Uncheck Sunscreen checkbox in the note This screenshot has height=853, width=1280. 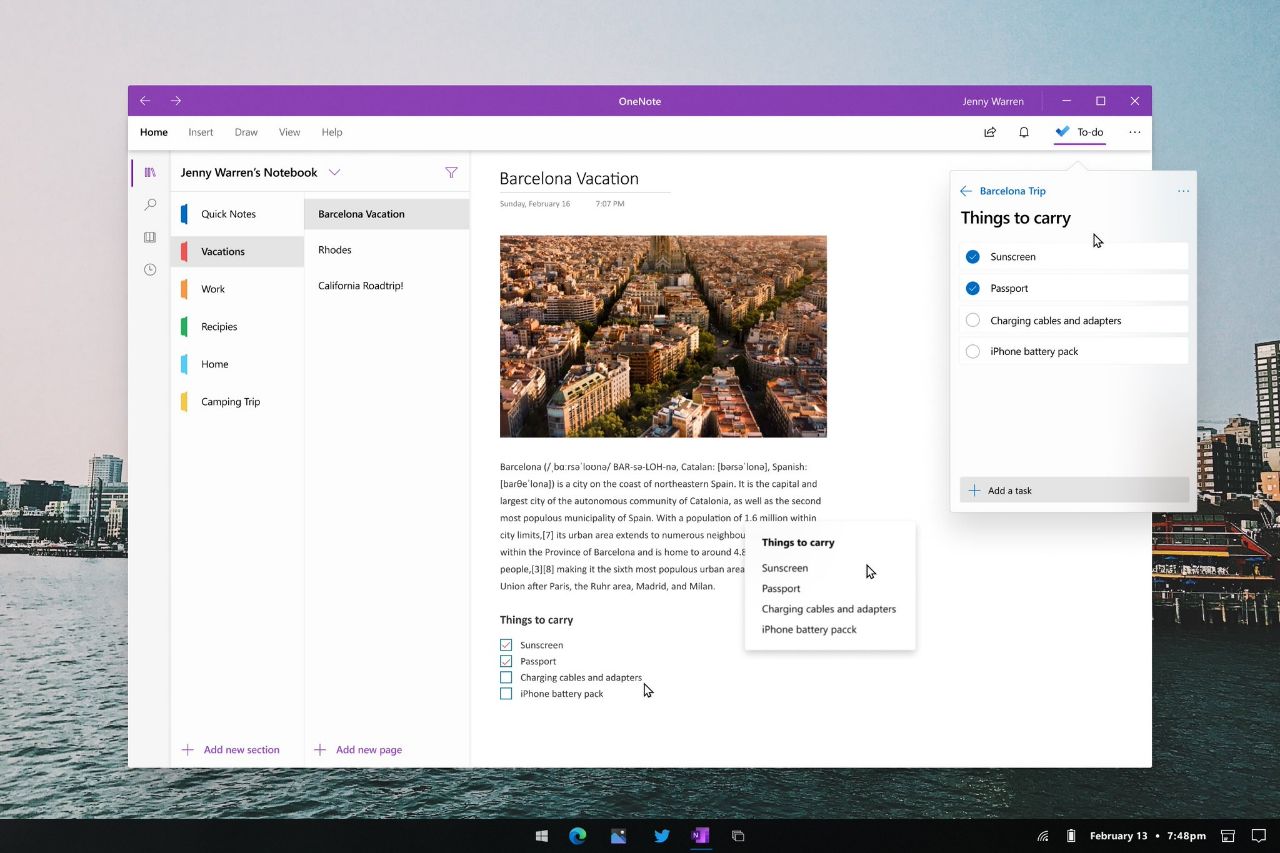point(506,645)
